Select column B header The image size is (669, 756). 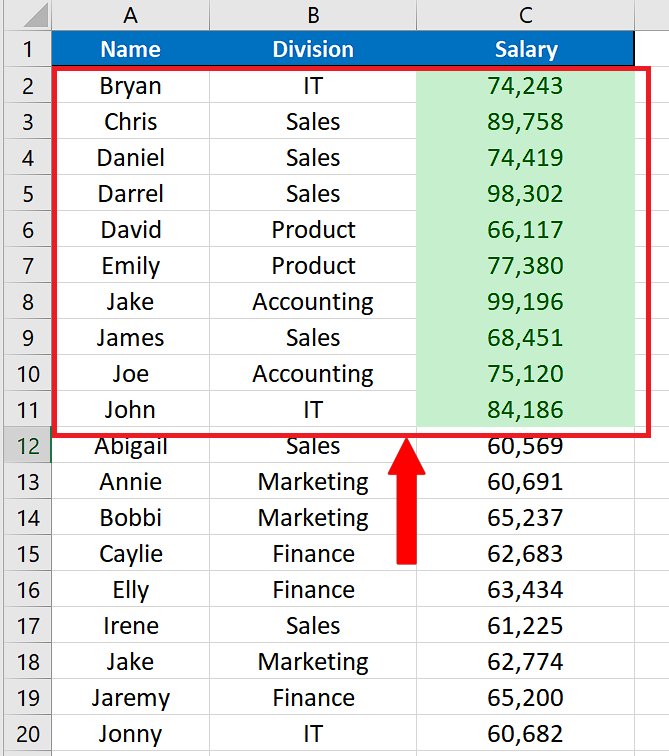tap(313, 15)
